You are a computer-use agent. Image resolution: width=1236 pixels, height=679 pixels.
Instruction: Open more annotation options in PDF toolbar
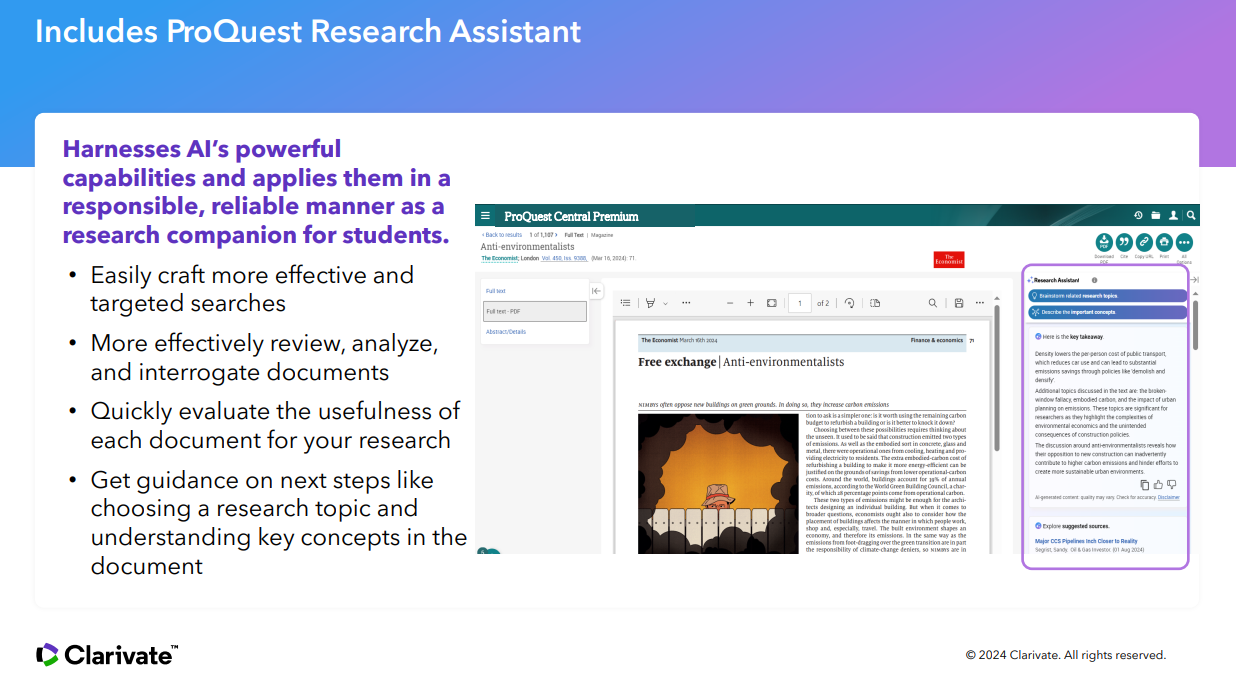[686, 303]
